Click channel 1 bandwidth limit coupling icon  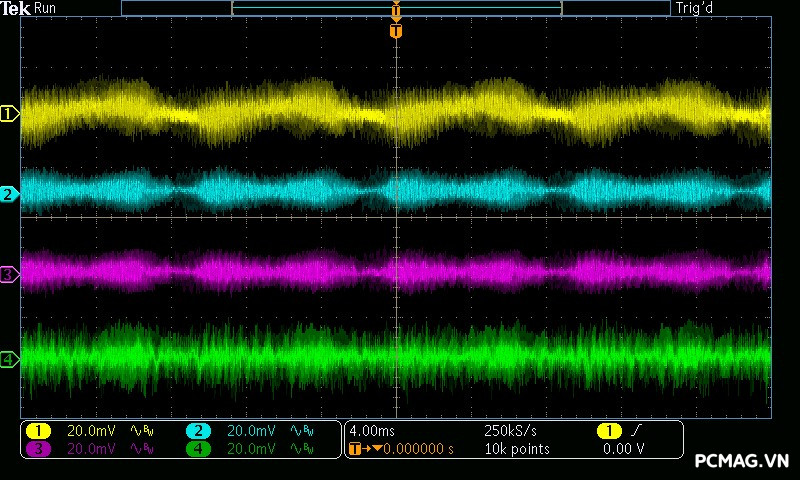(140, 431)
